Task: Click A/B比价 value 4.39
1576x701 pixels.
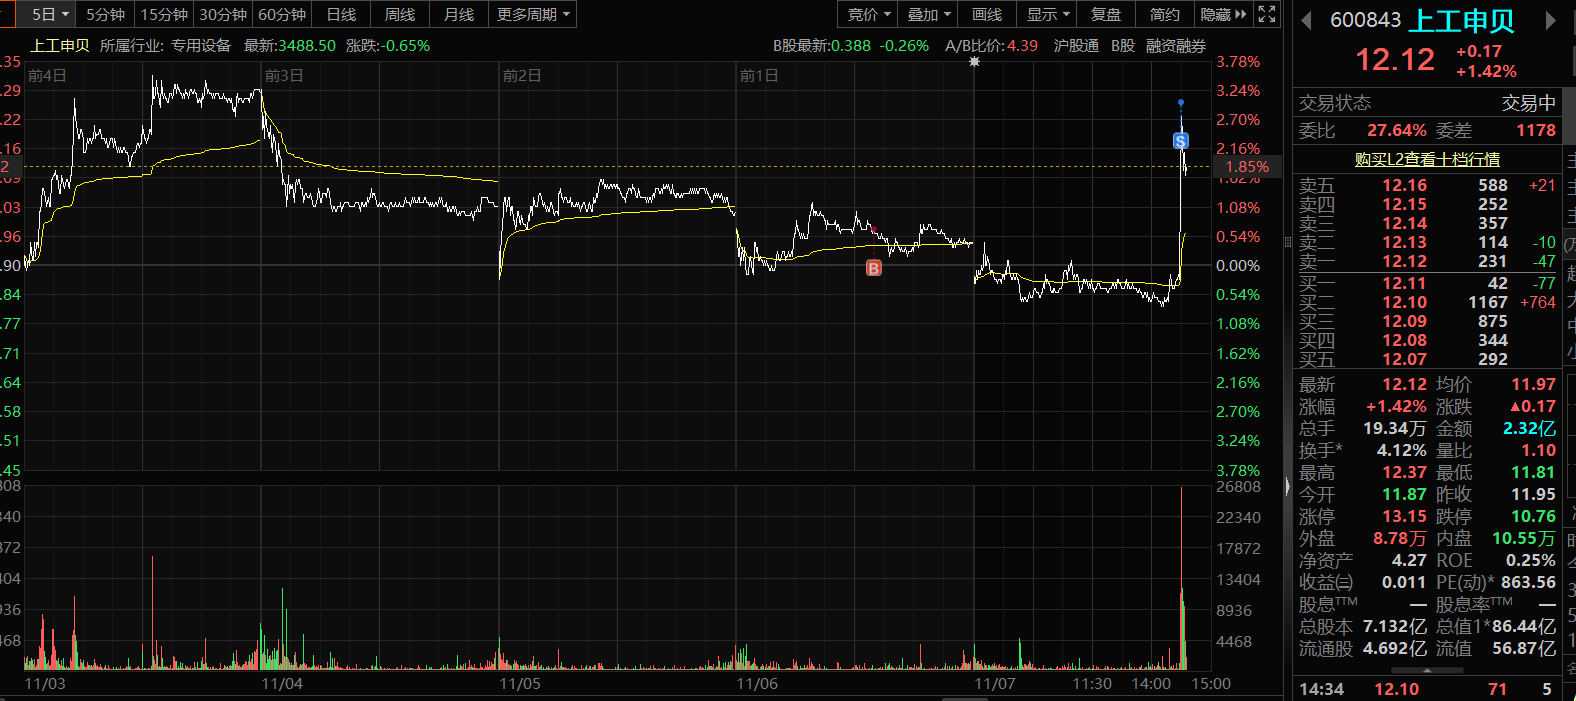Action: point(1023,46)
